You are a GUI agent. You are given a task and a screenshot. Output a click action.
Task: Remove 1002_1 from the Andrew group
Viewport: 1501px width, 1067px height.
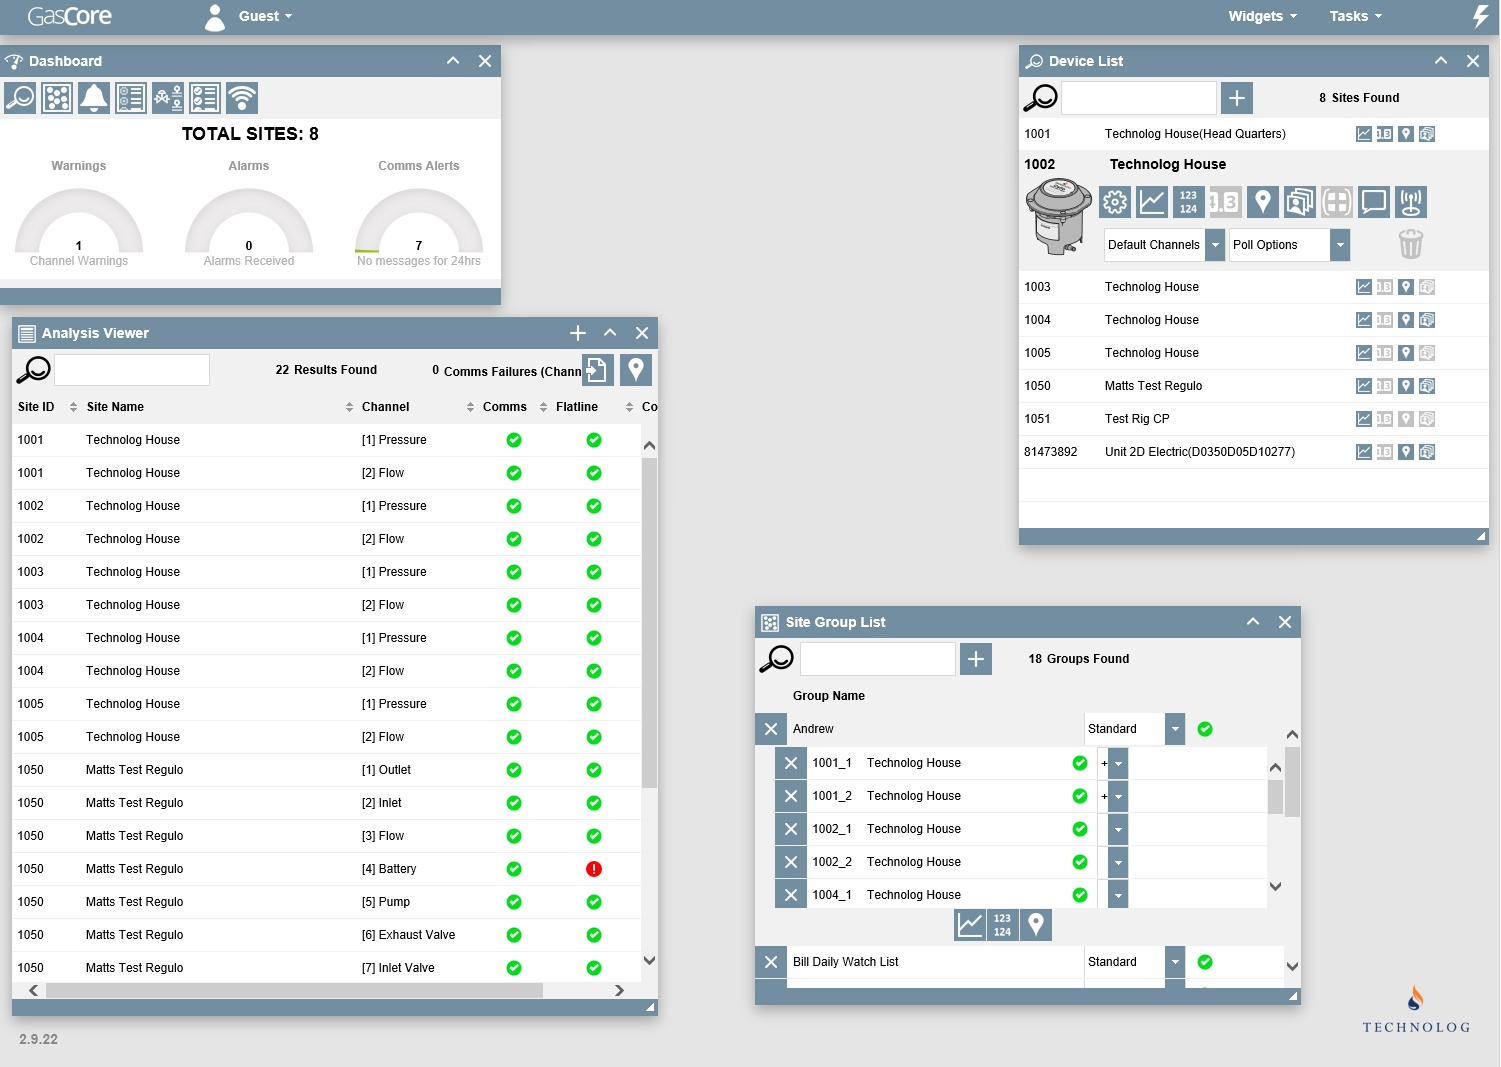pyautogui.click(x=791, y=829)
